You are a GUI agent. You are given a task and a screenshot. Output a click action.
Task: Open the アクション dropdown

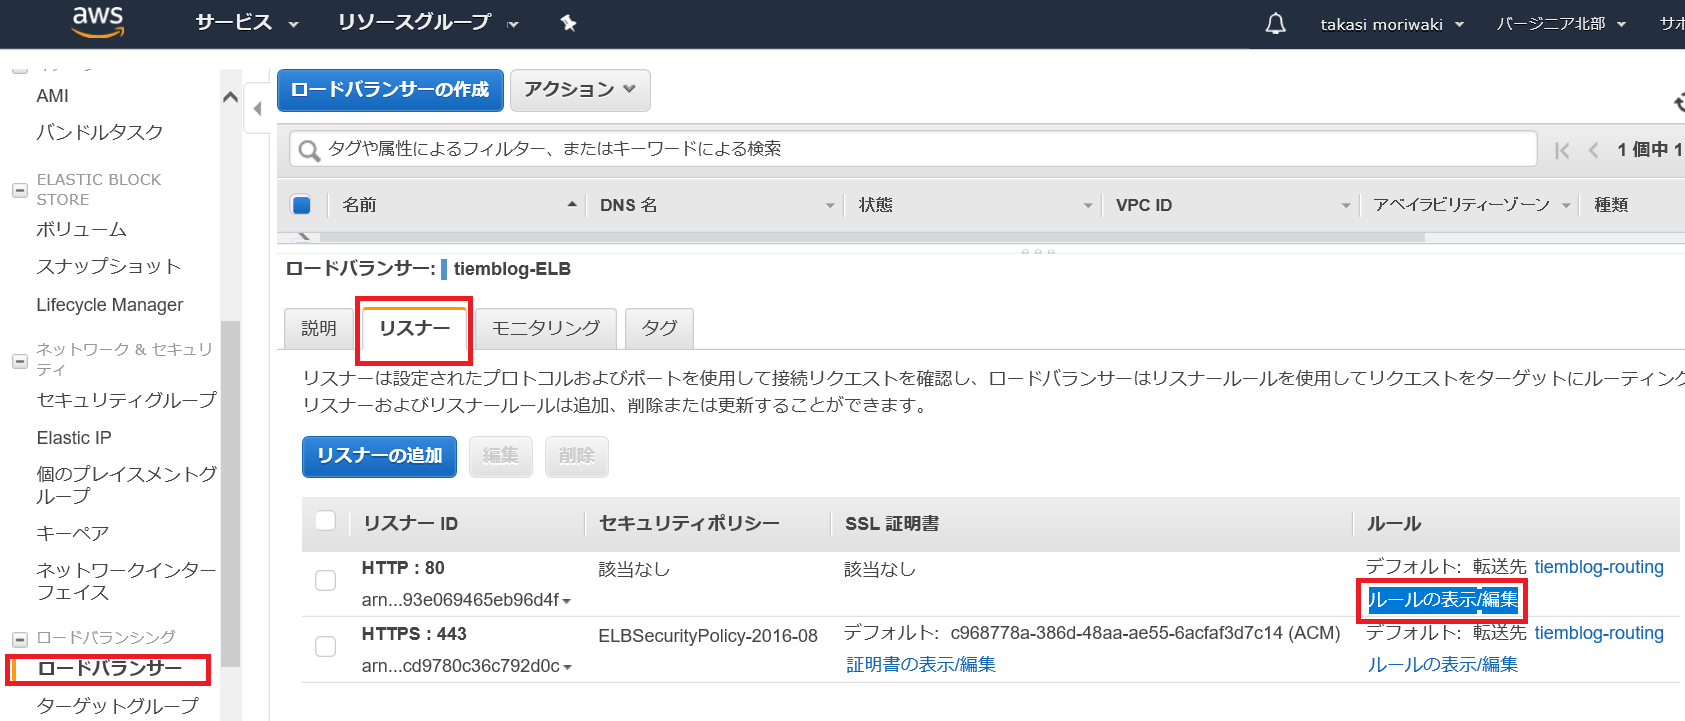580,90
